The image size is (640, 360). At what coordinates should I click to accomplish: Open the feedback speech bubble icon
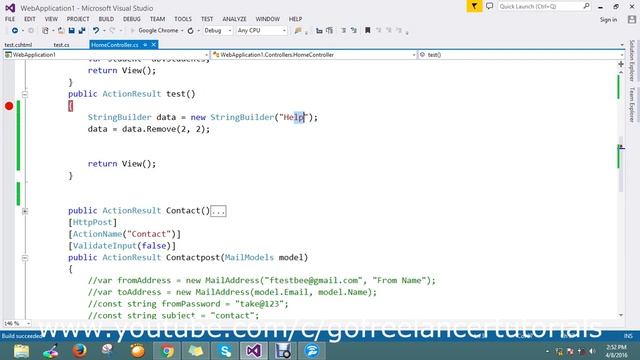click(489, 6)
